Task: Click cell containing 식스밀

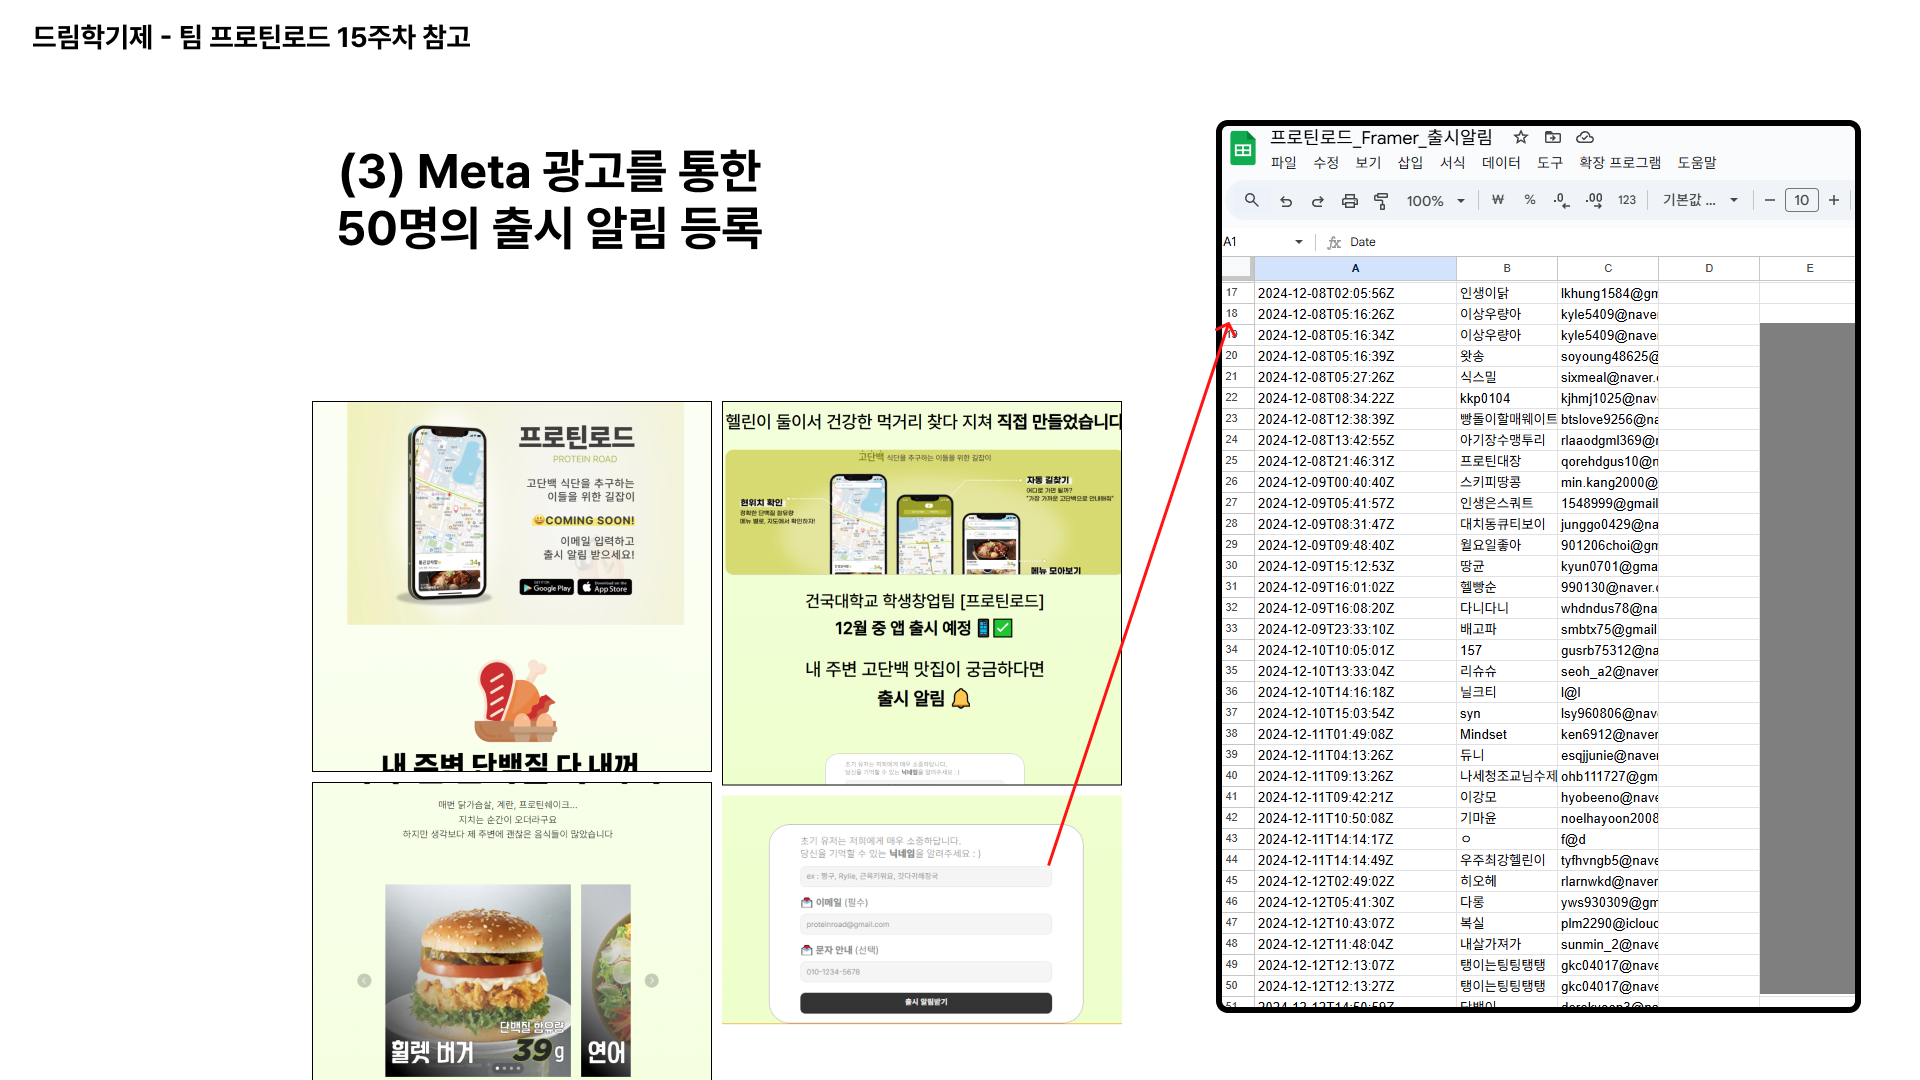Action: click(1507, 377)
